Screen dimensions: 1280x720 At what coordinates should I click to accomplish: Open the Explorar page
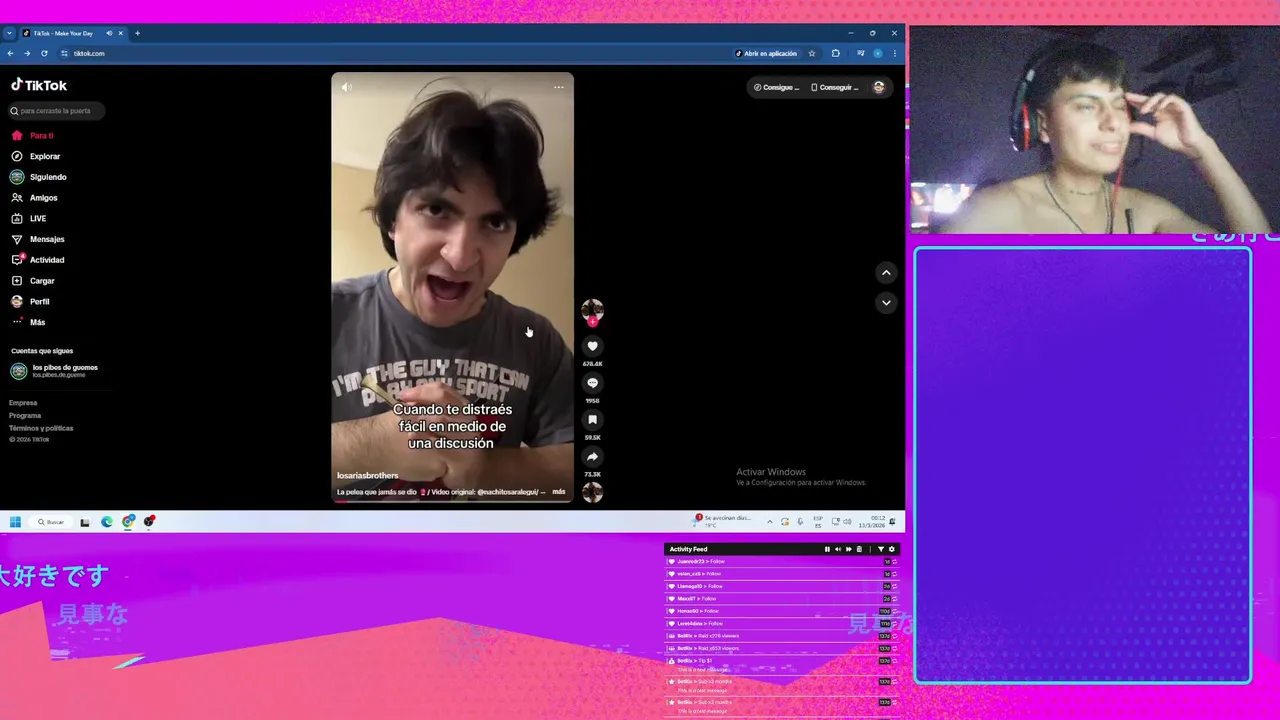[36, 157]
